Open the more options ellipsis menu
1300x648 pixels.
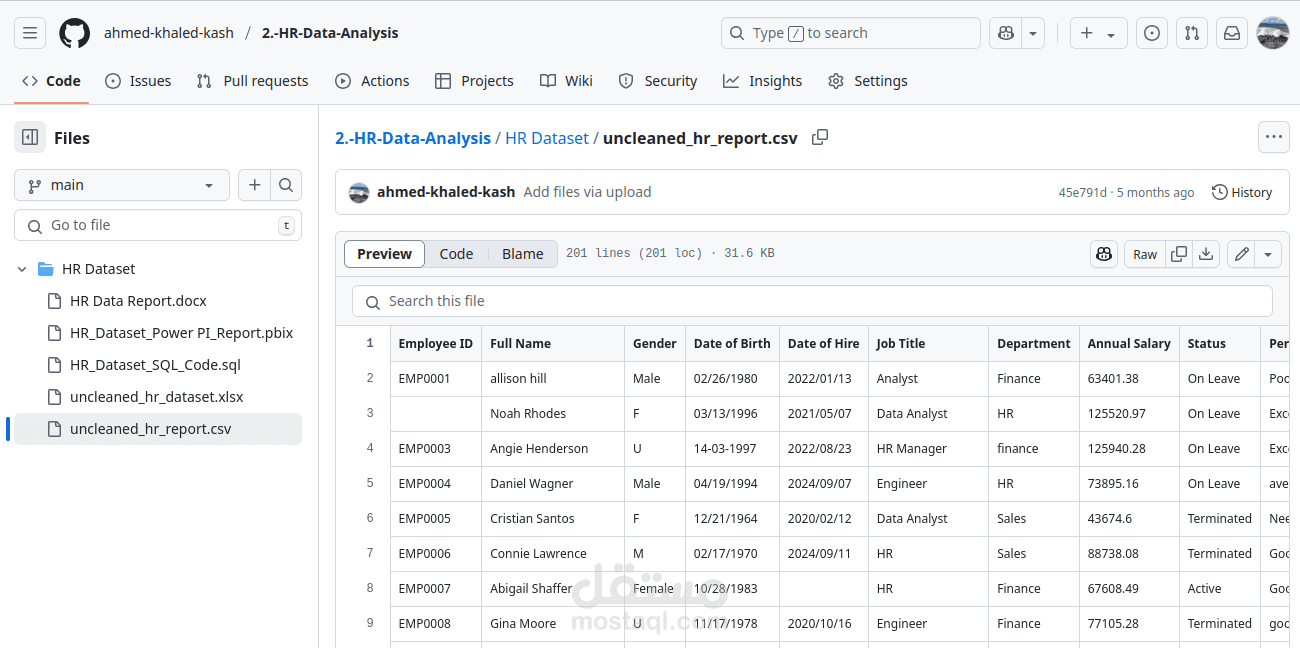[1273, 137]
